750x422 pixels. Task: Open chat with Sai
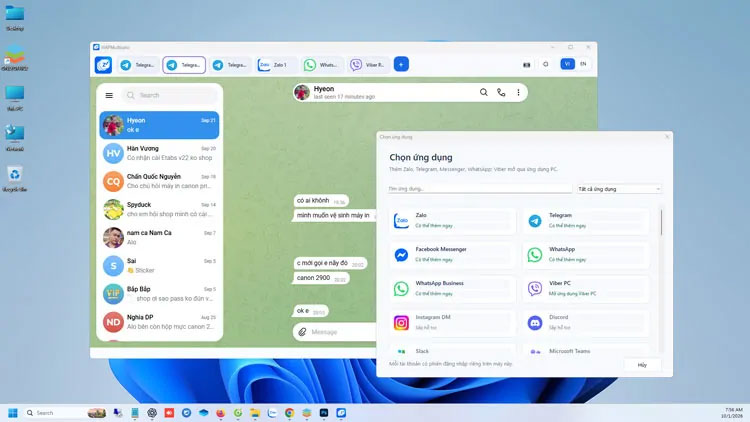159,266
